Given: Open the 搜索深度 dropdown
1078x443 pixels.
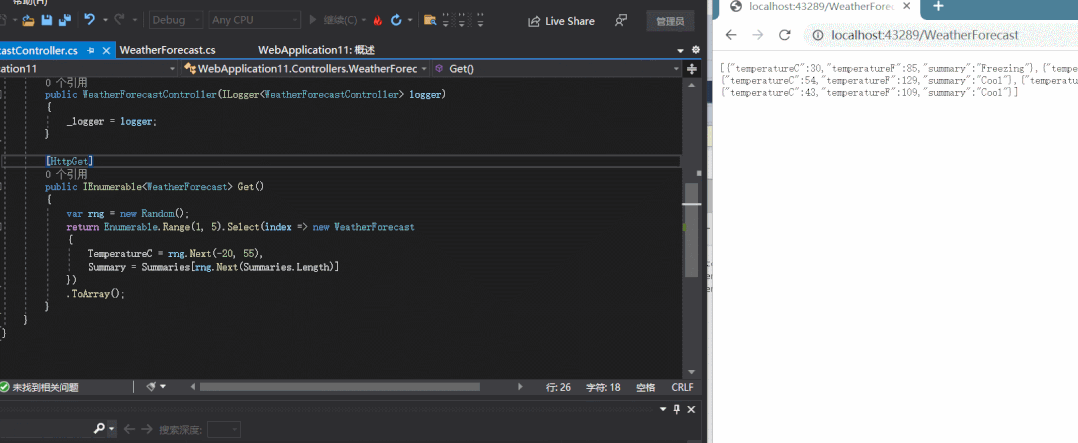Looking at the screenshot, I should 223,430.
